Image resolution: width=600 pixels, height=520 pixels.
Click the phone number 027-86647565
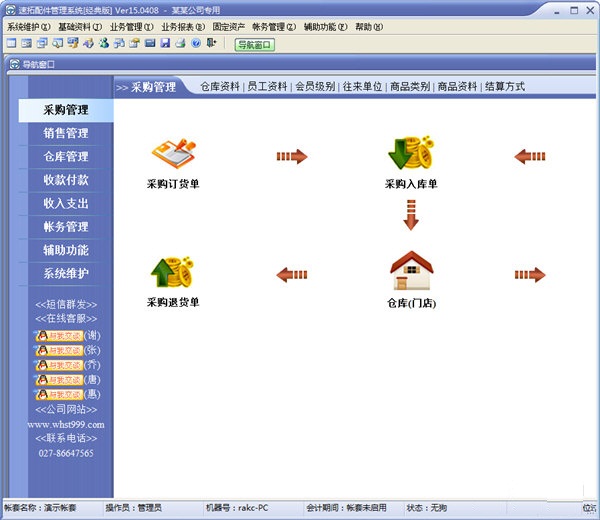[x=66, y=453]
